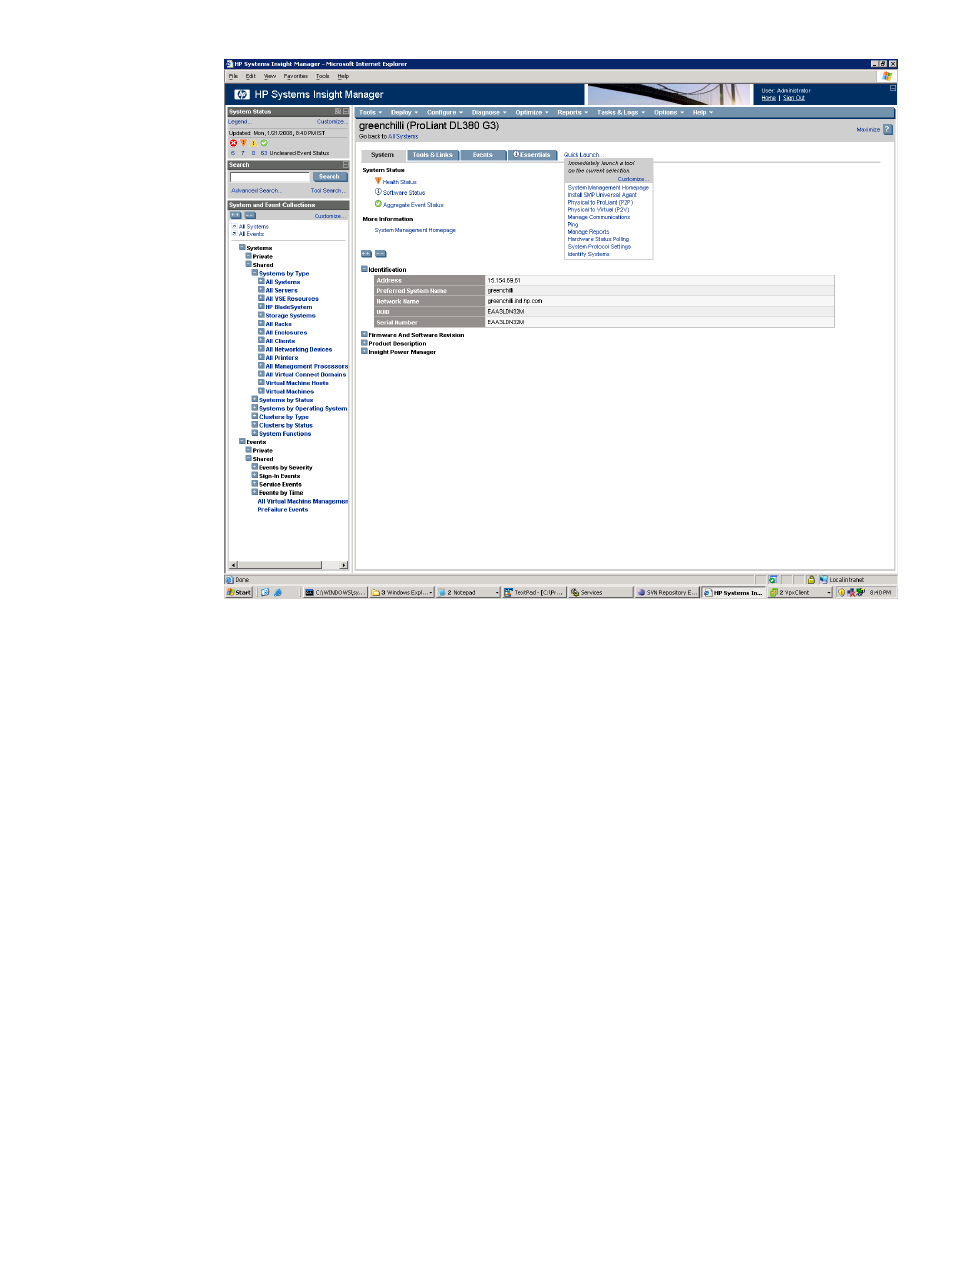Switch to the Services taskbar window

point(600,592)
